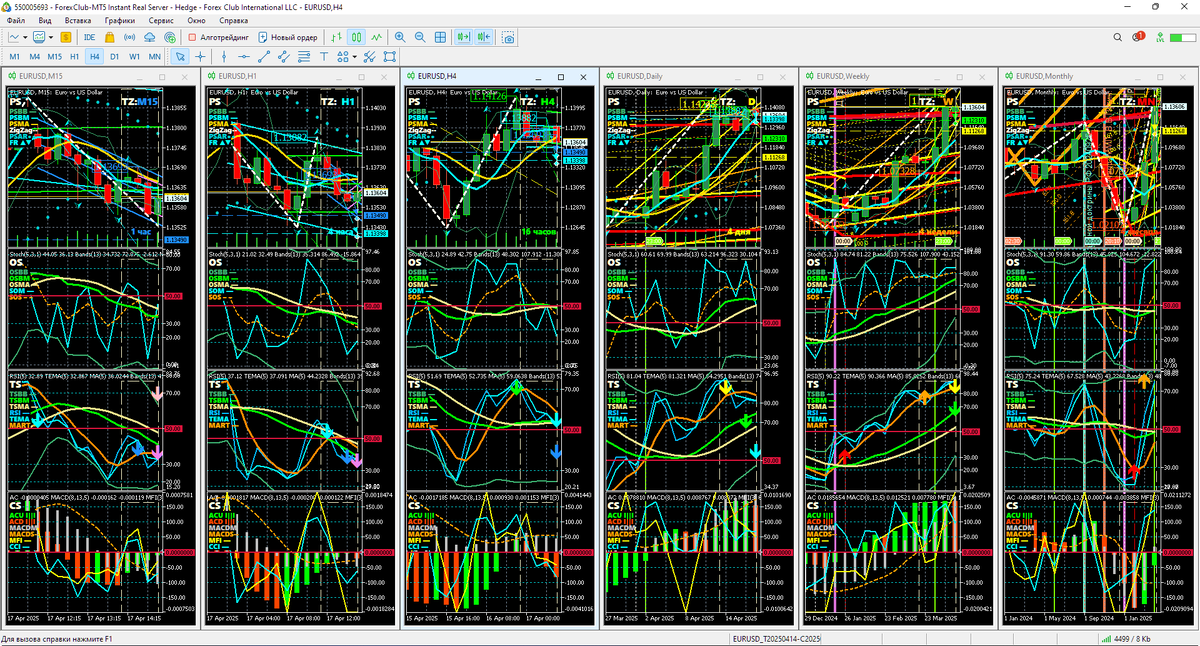Click the delete objects tool icon
This screenshot has width=1200, height=646.
click(x=369, y=57)
